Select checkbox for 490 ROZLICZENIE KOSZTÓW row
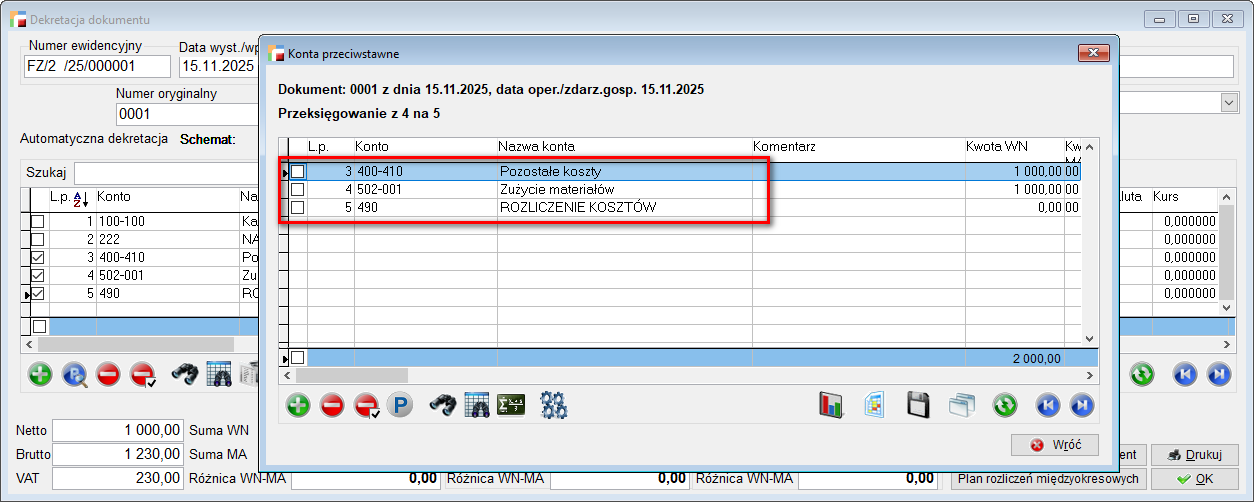The width and height of the screenshot is (1254, 502). [x=298, y=208]
